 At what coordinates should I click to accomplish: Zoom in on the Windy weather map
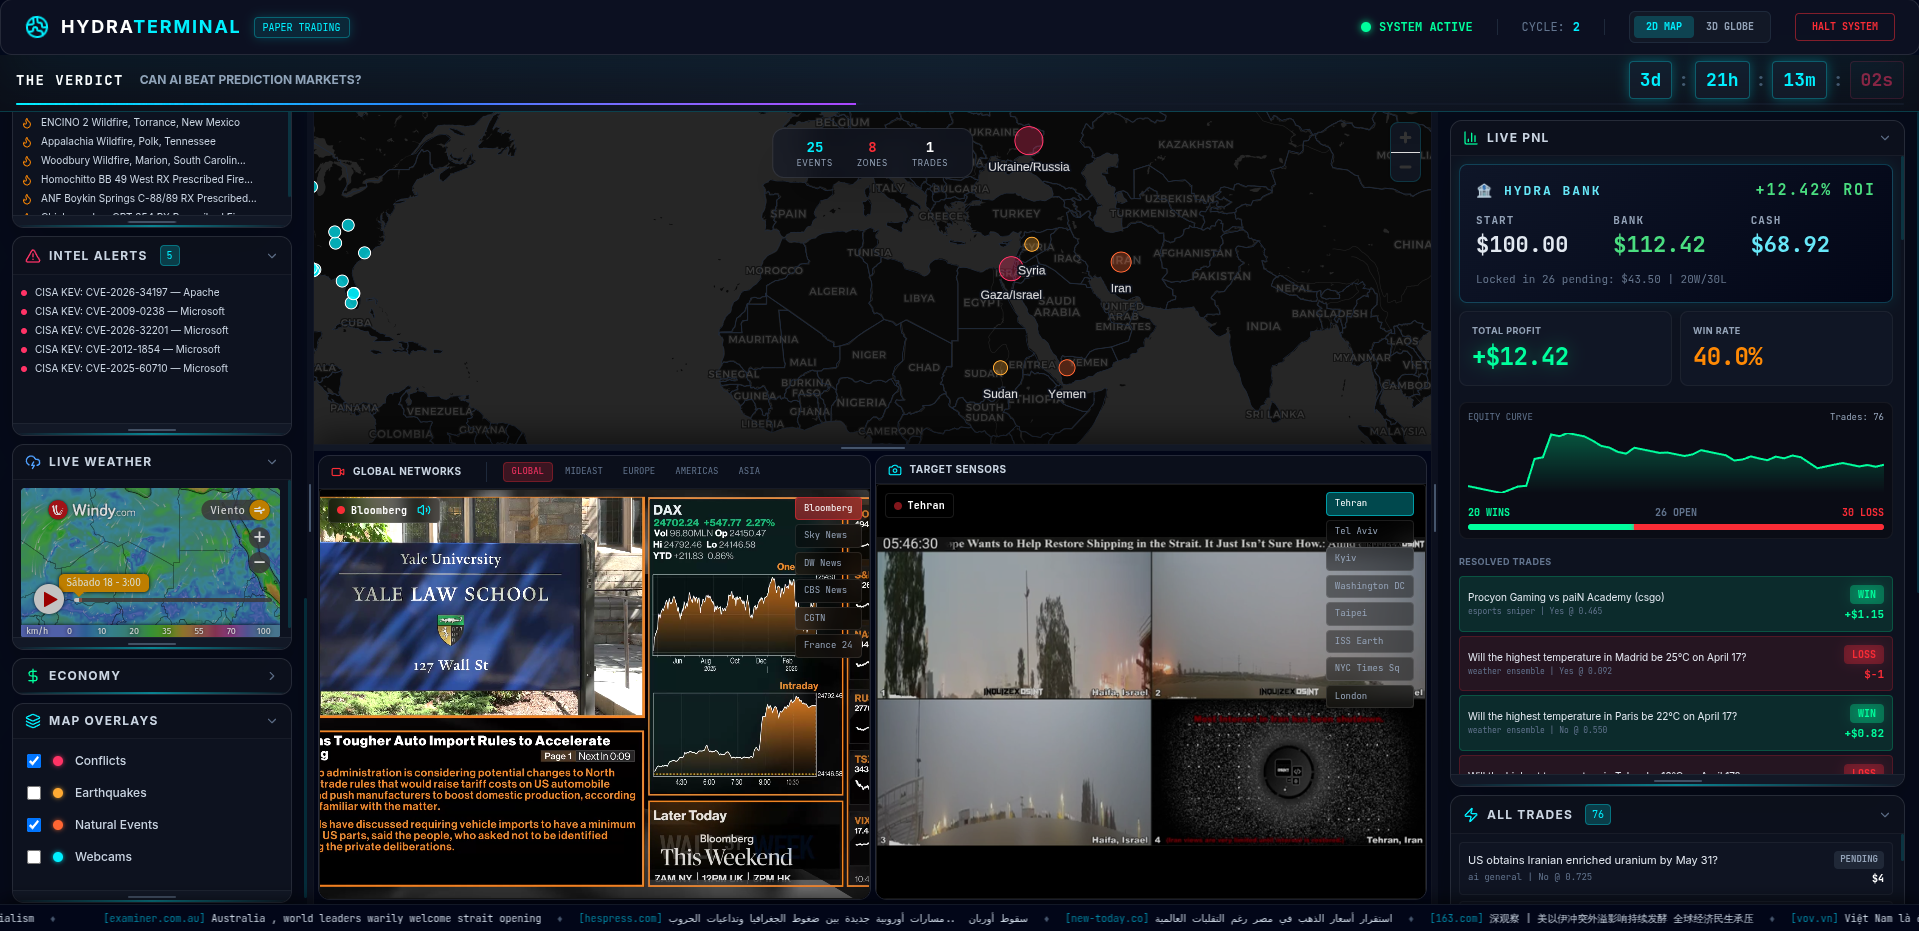259,537
